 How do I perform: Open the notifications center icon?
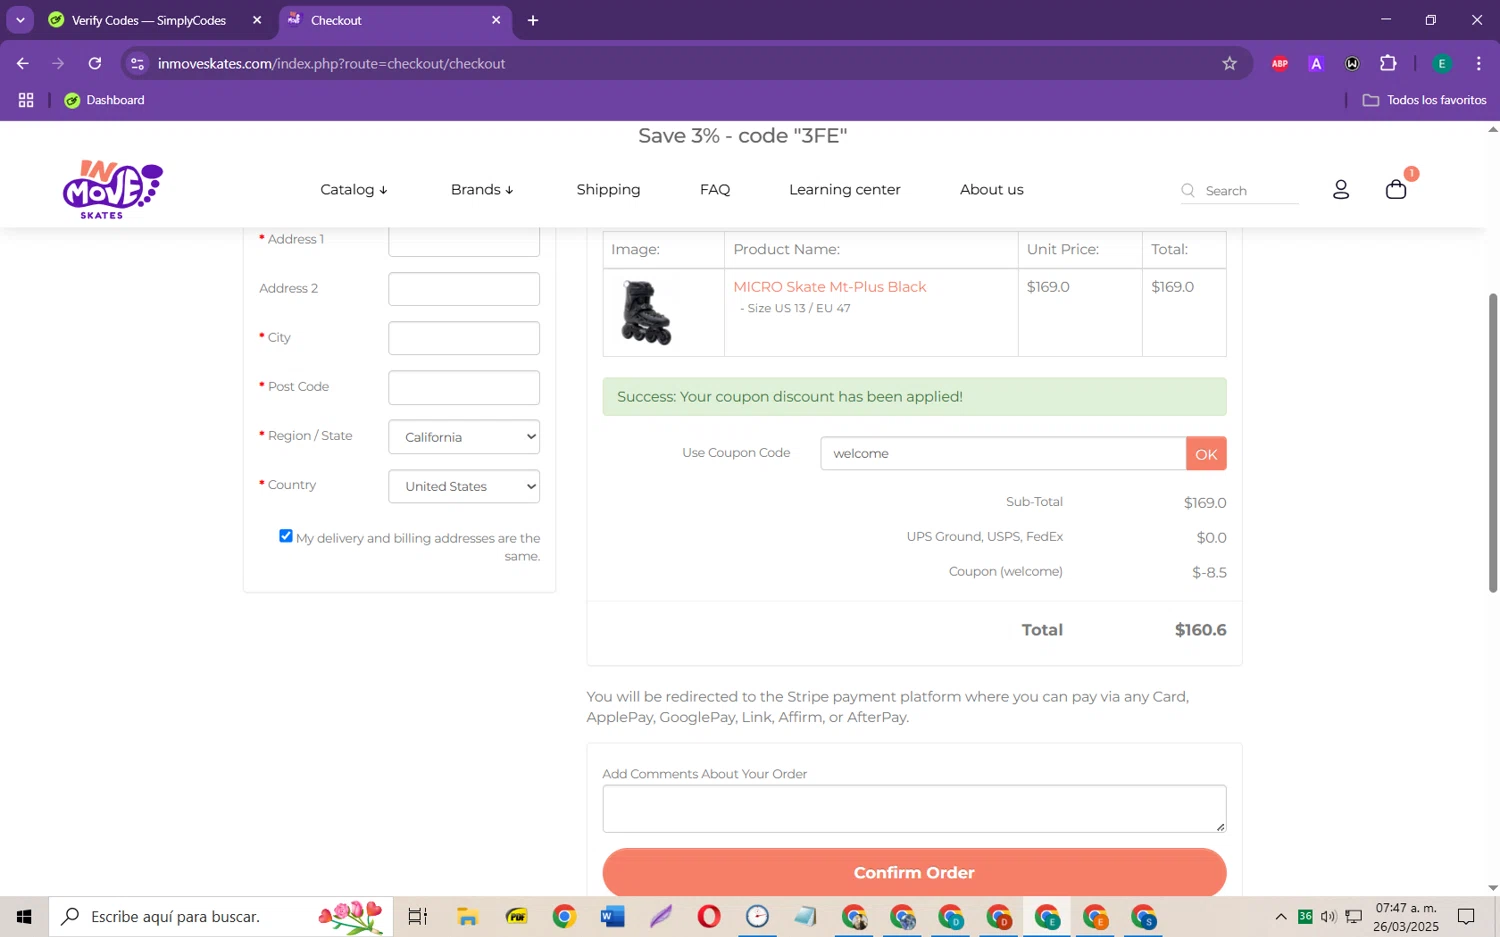click(1466, 916)
